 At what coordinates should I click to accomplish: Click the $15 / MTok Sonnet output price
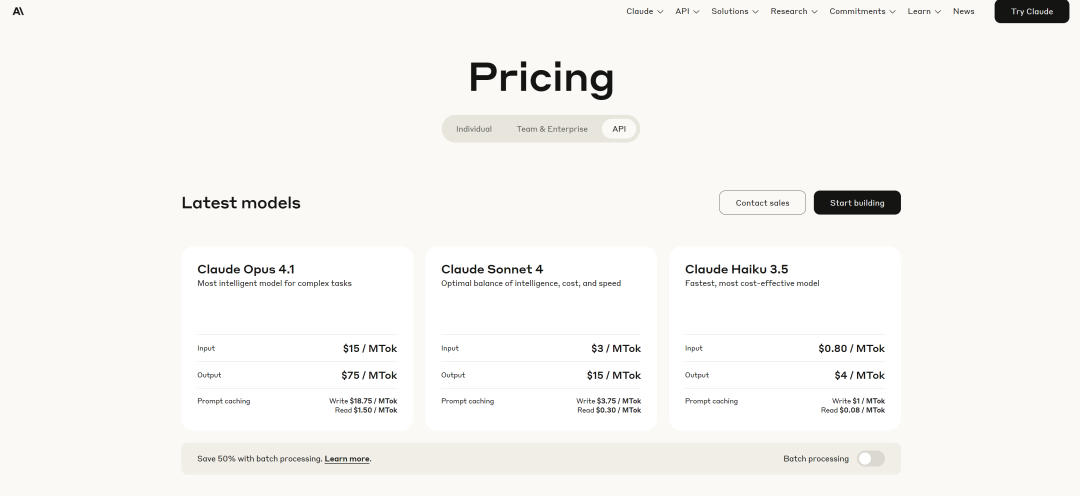click(x=614, y=375)
